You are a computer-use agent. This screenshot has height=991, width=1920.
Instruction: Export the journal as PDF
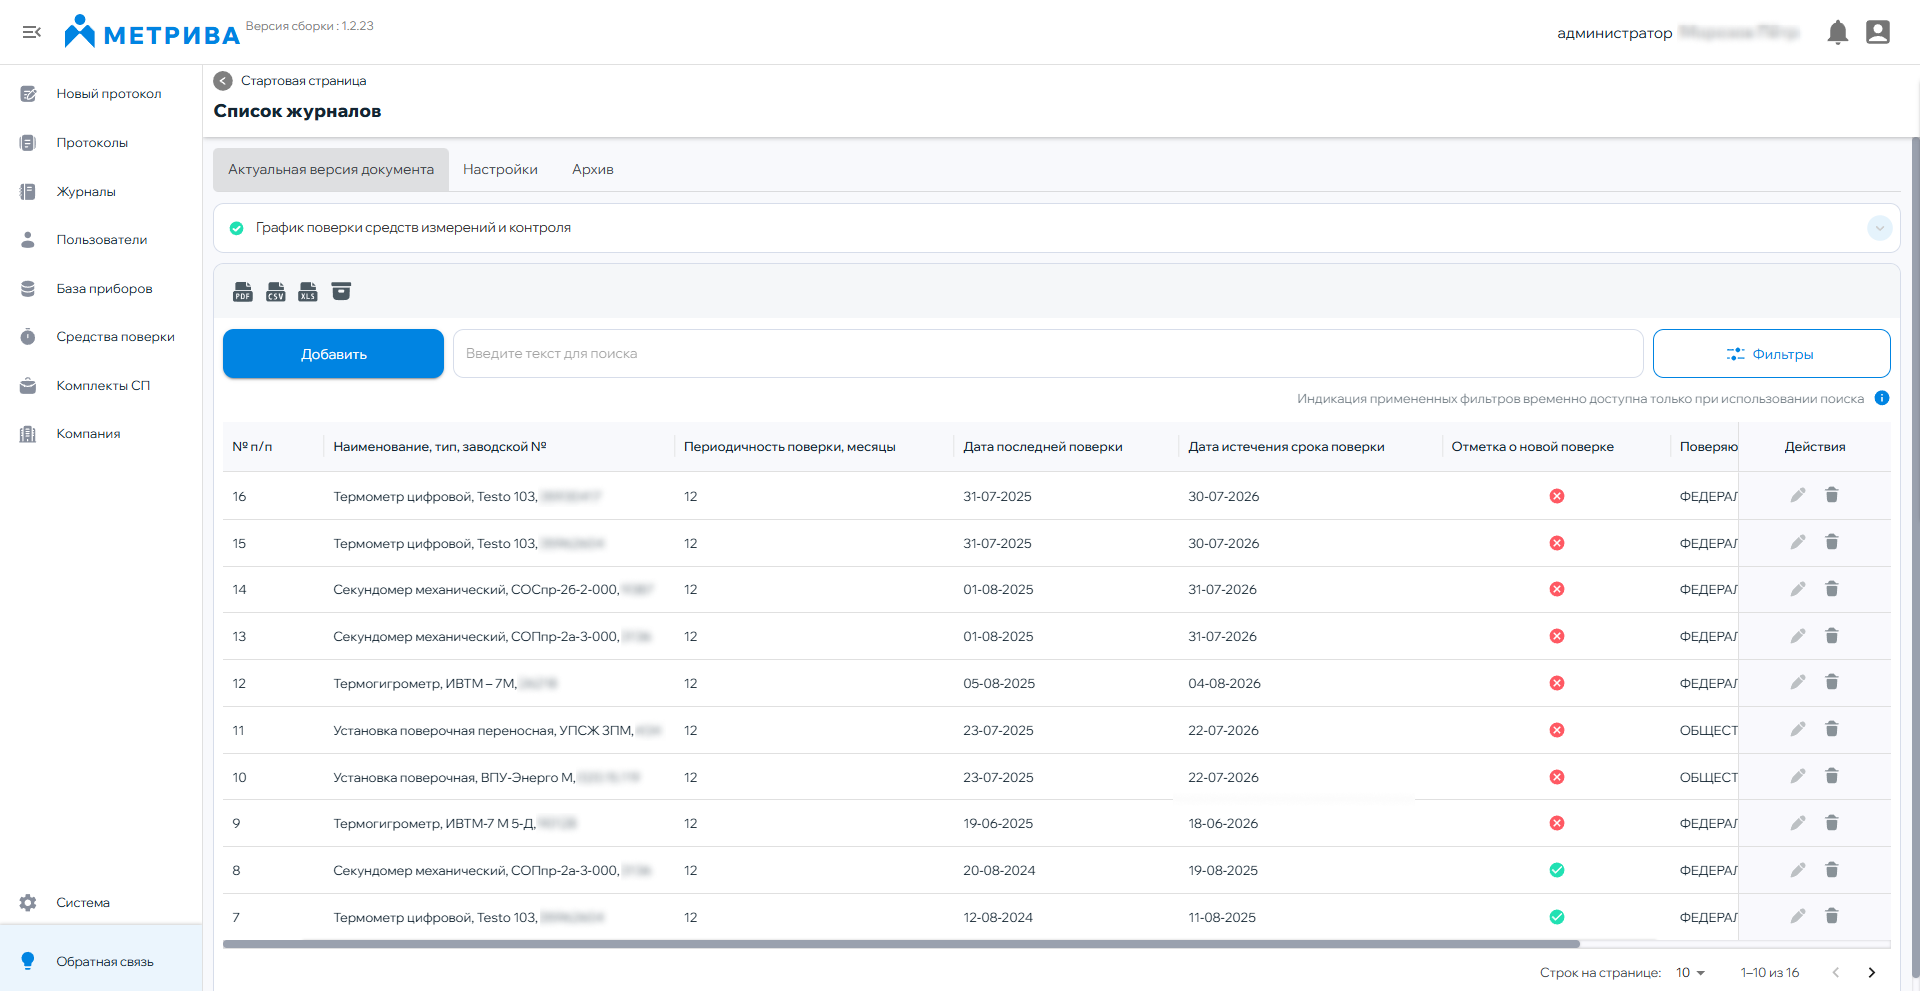tap(243, 292)
